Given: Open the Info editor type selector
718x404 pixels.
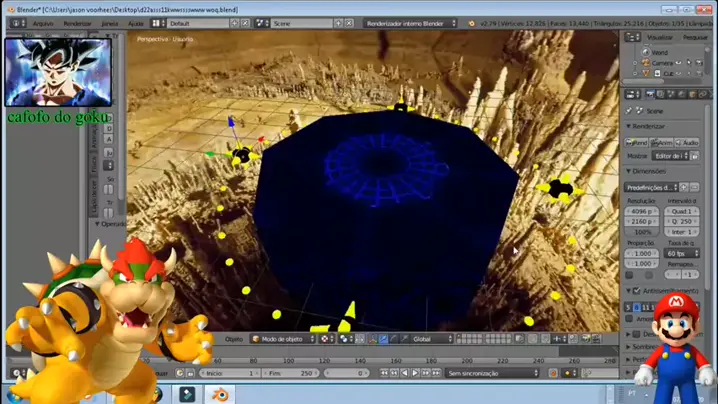Looking at the screenshot, I should pos(17,23).
